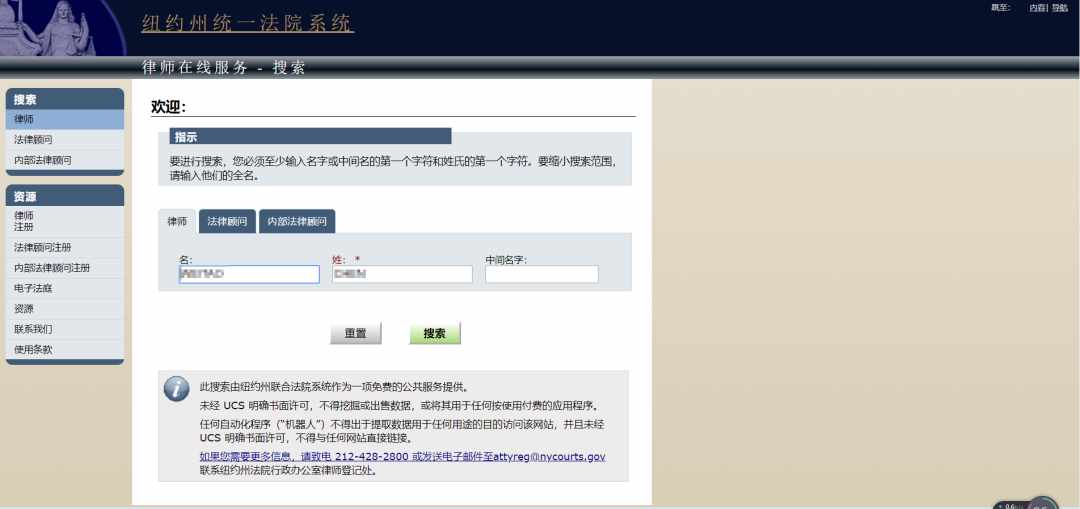The height and width of the screenshot is (509, 1080).
Task: Open the 纽约州统一法院系统 header link
Action: pyautogui.click(x=247, y=23)
